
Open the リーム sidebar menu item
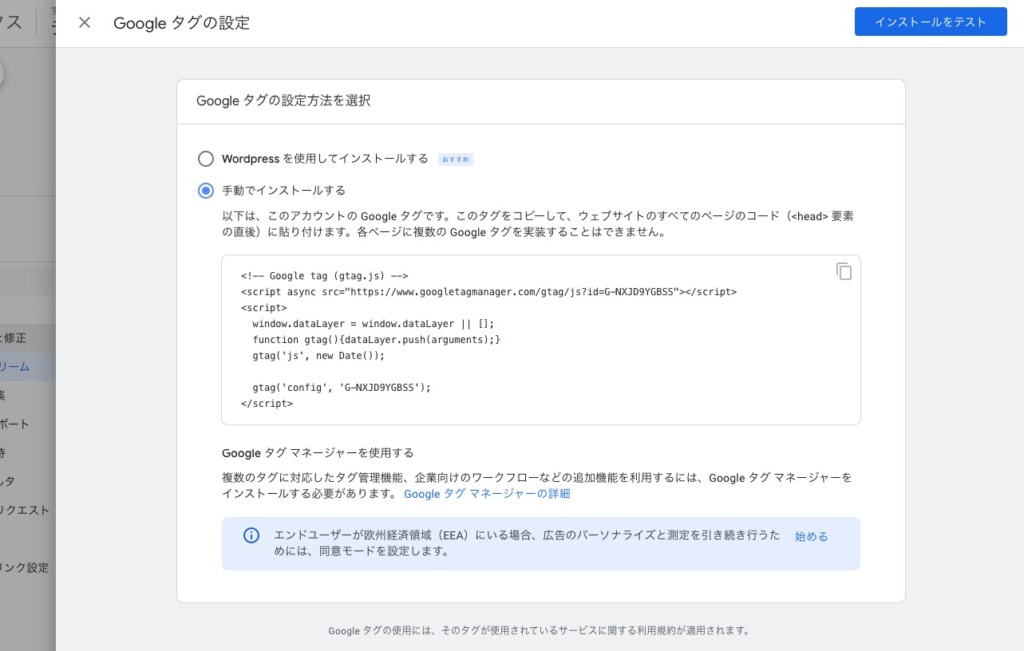pyautogui.click(x=15, y=366)
